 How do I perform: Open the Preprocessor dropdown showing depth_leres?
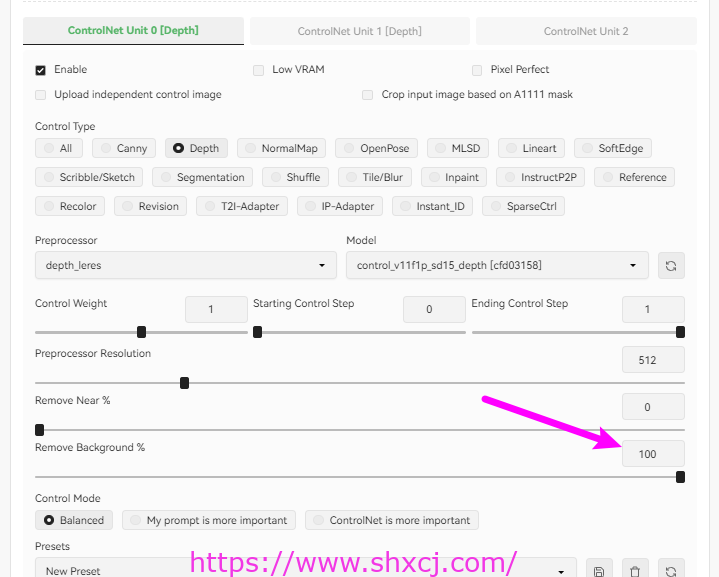click(x=186, y=265)
